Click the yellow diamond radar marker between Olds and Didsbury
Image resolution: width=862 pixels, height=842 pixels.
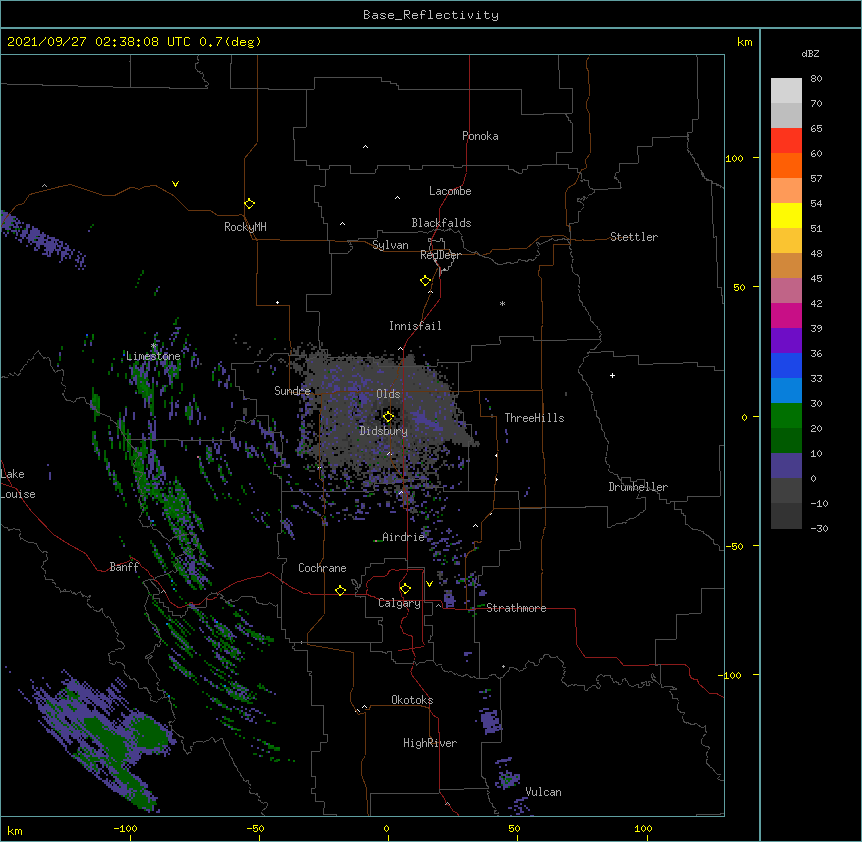(x=388, y=417)
